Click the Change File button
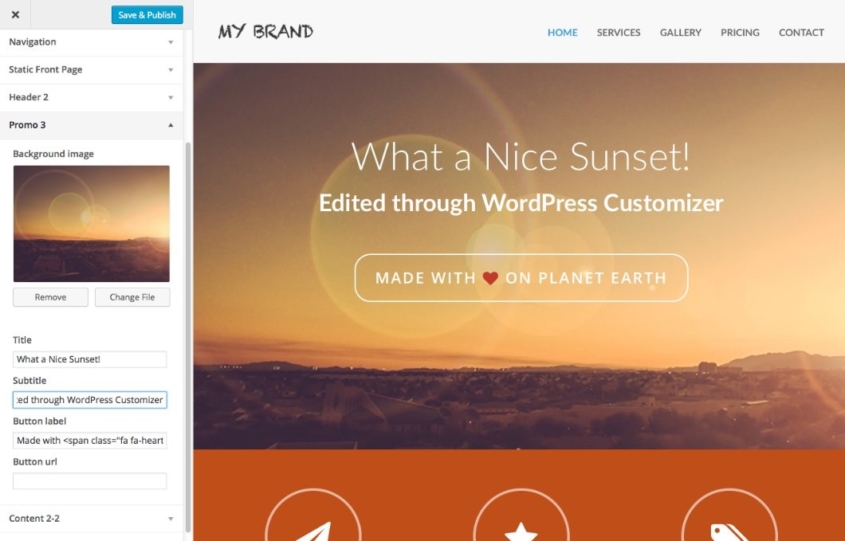 coord(132,297)
